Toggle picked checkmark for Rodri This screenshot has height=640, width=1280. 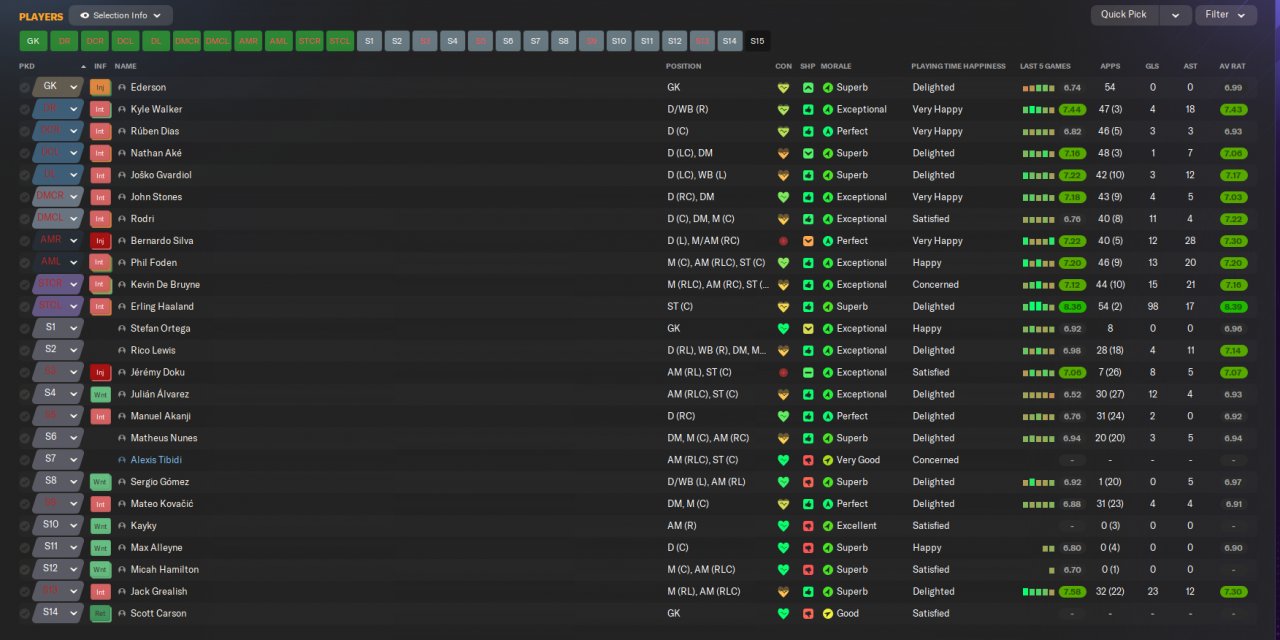(24, 219)
